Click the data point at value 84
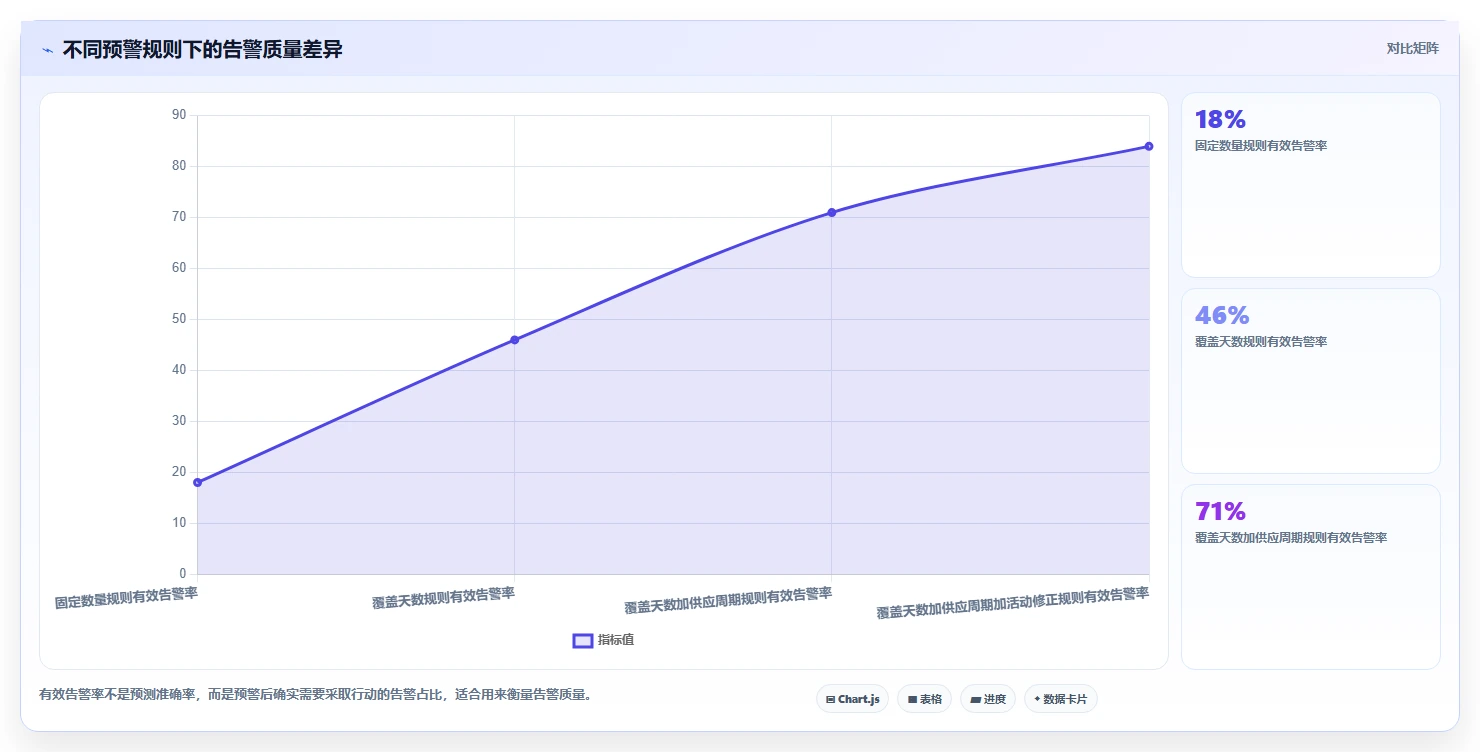The width and height of the screenshot is (1480, 752). pyautogui.click(x=1149, y=146)
